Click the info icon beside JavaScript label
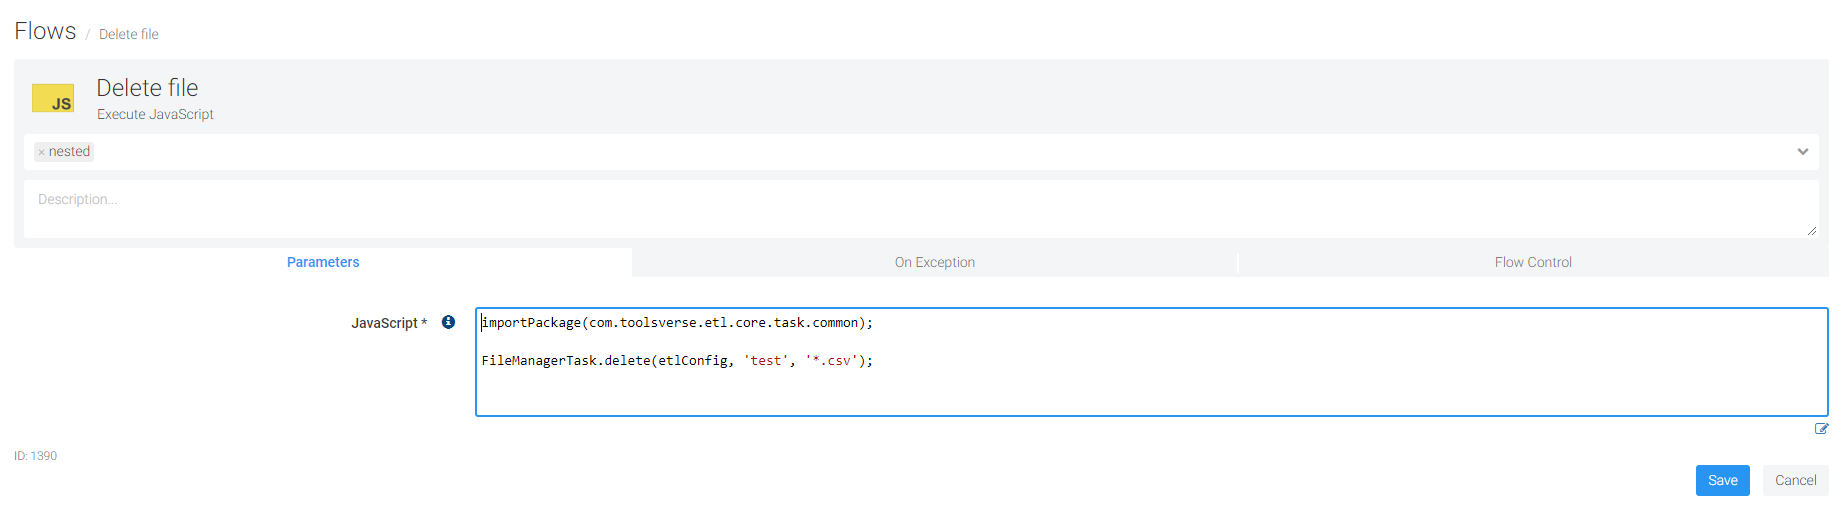The width and height of the screenshot is (1845, 507). tap(448, 322)
